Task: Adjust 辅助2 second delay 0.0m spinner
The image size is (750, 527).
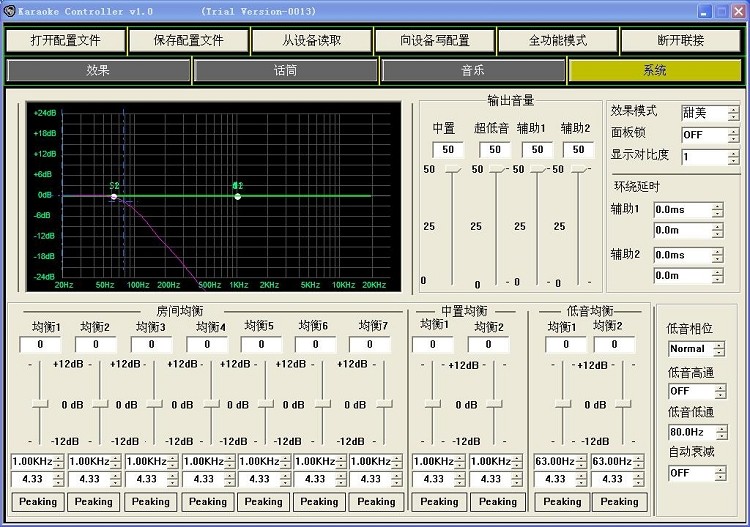Action: (x=689, y=276)
